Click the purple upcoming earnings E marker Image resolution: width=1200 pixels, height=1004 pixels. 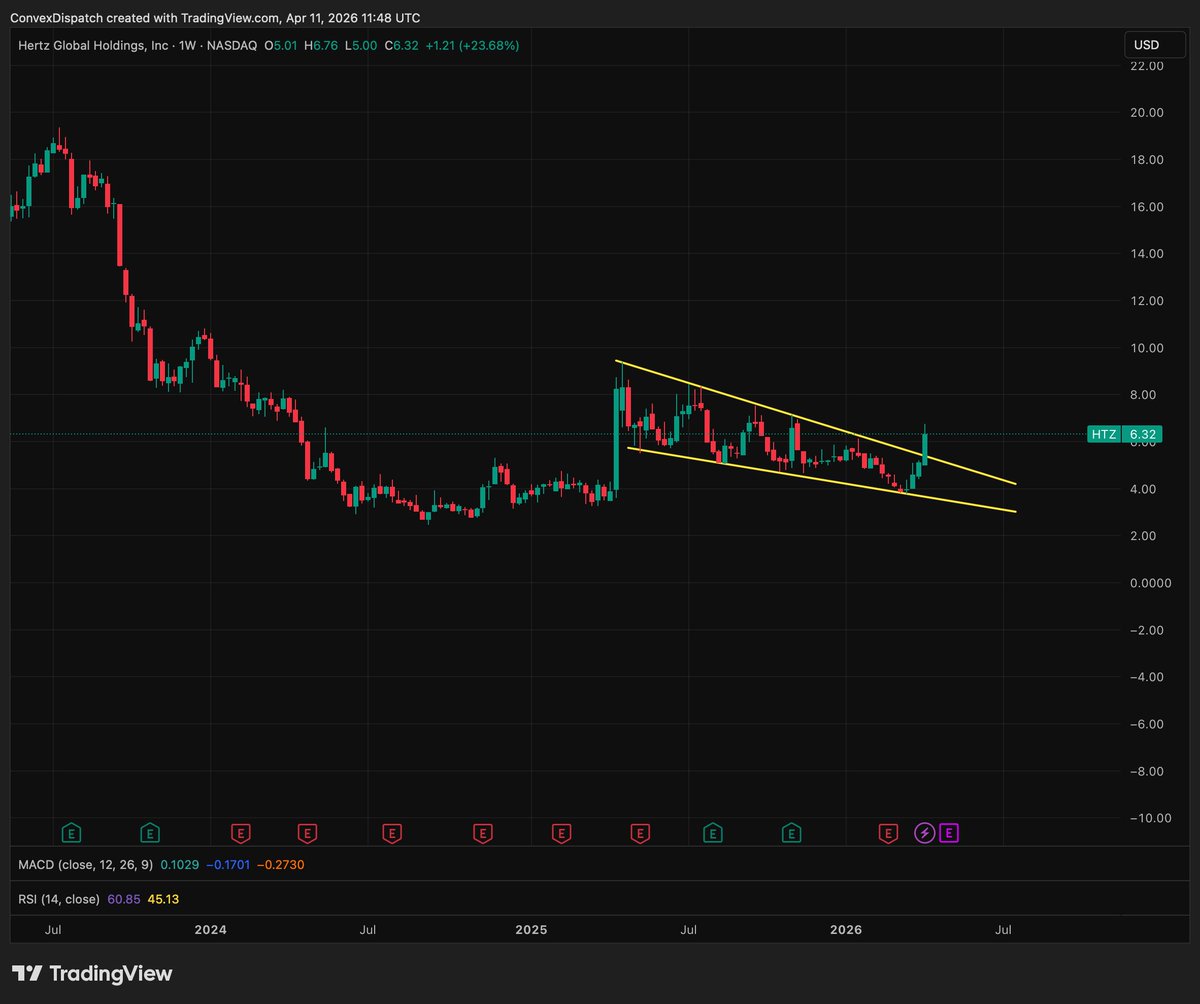(949, 832)
